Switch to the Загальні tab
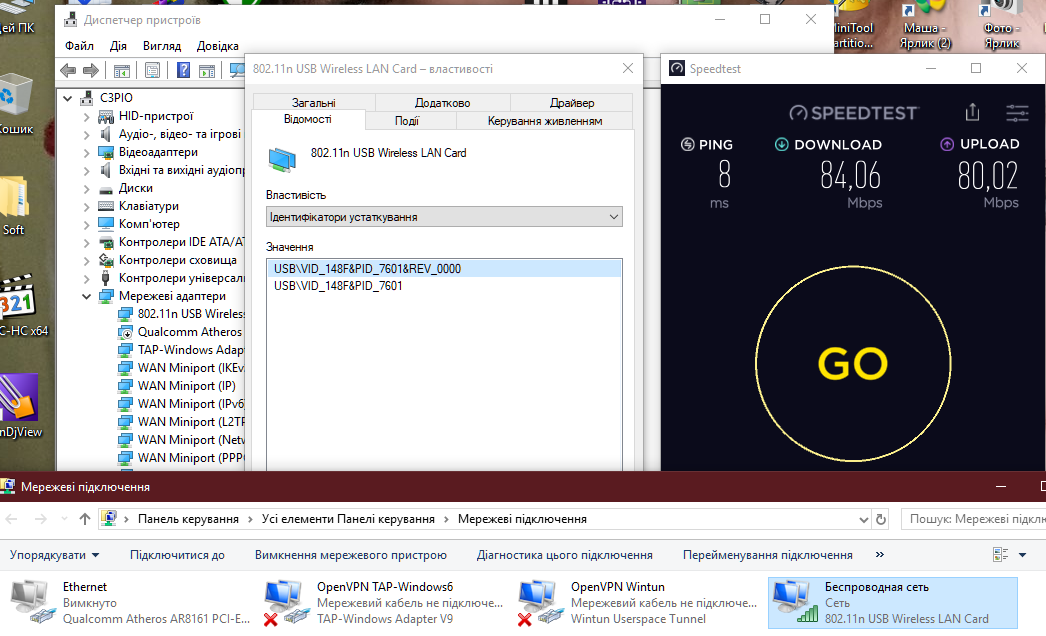 (314, 103)
